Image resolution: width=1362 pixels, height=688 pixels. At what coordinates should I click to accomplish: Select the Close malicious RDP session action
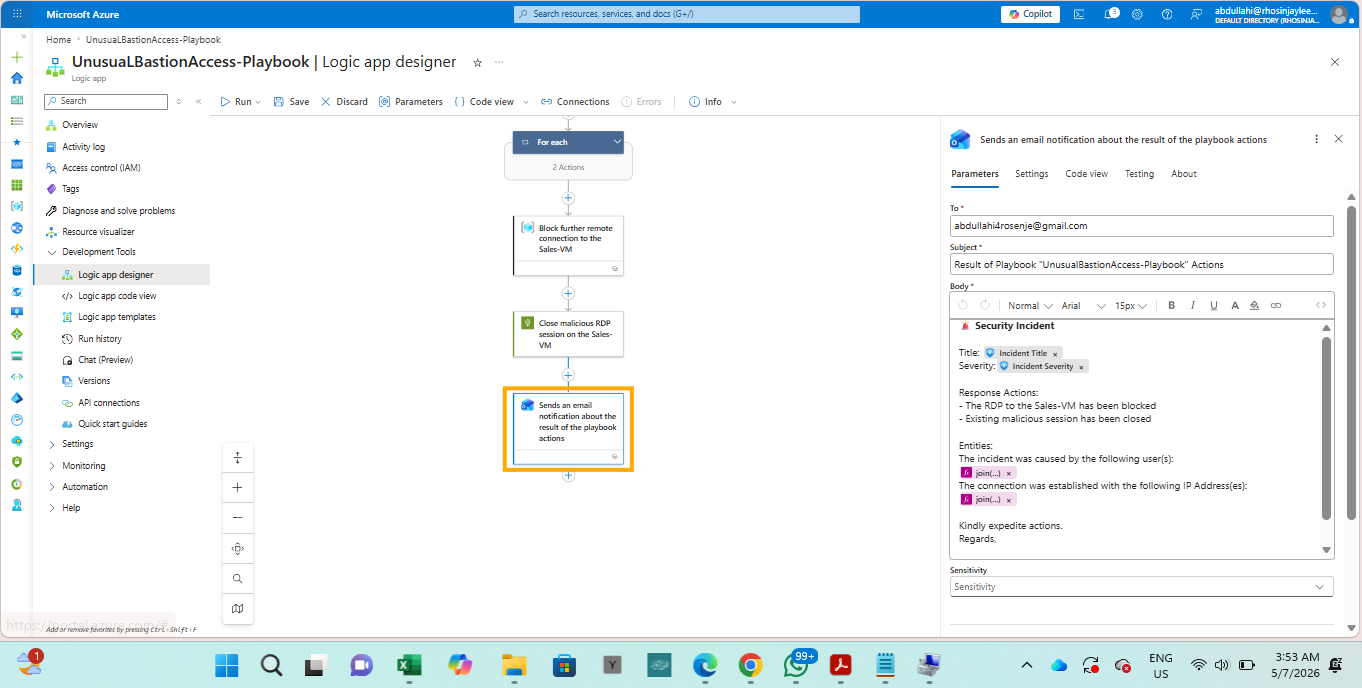pyautogui.click(x=568, y=334)
